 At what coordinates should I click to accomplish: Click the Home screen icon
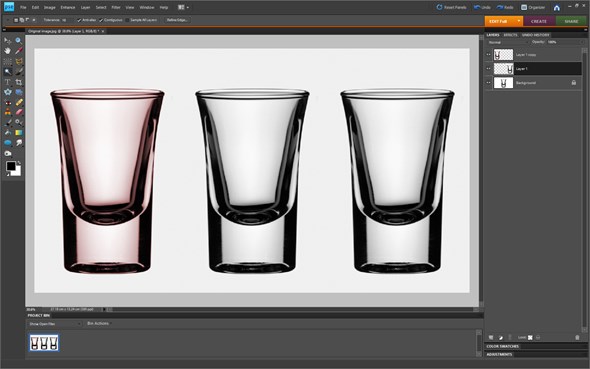pos(557,8)
